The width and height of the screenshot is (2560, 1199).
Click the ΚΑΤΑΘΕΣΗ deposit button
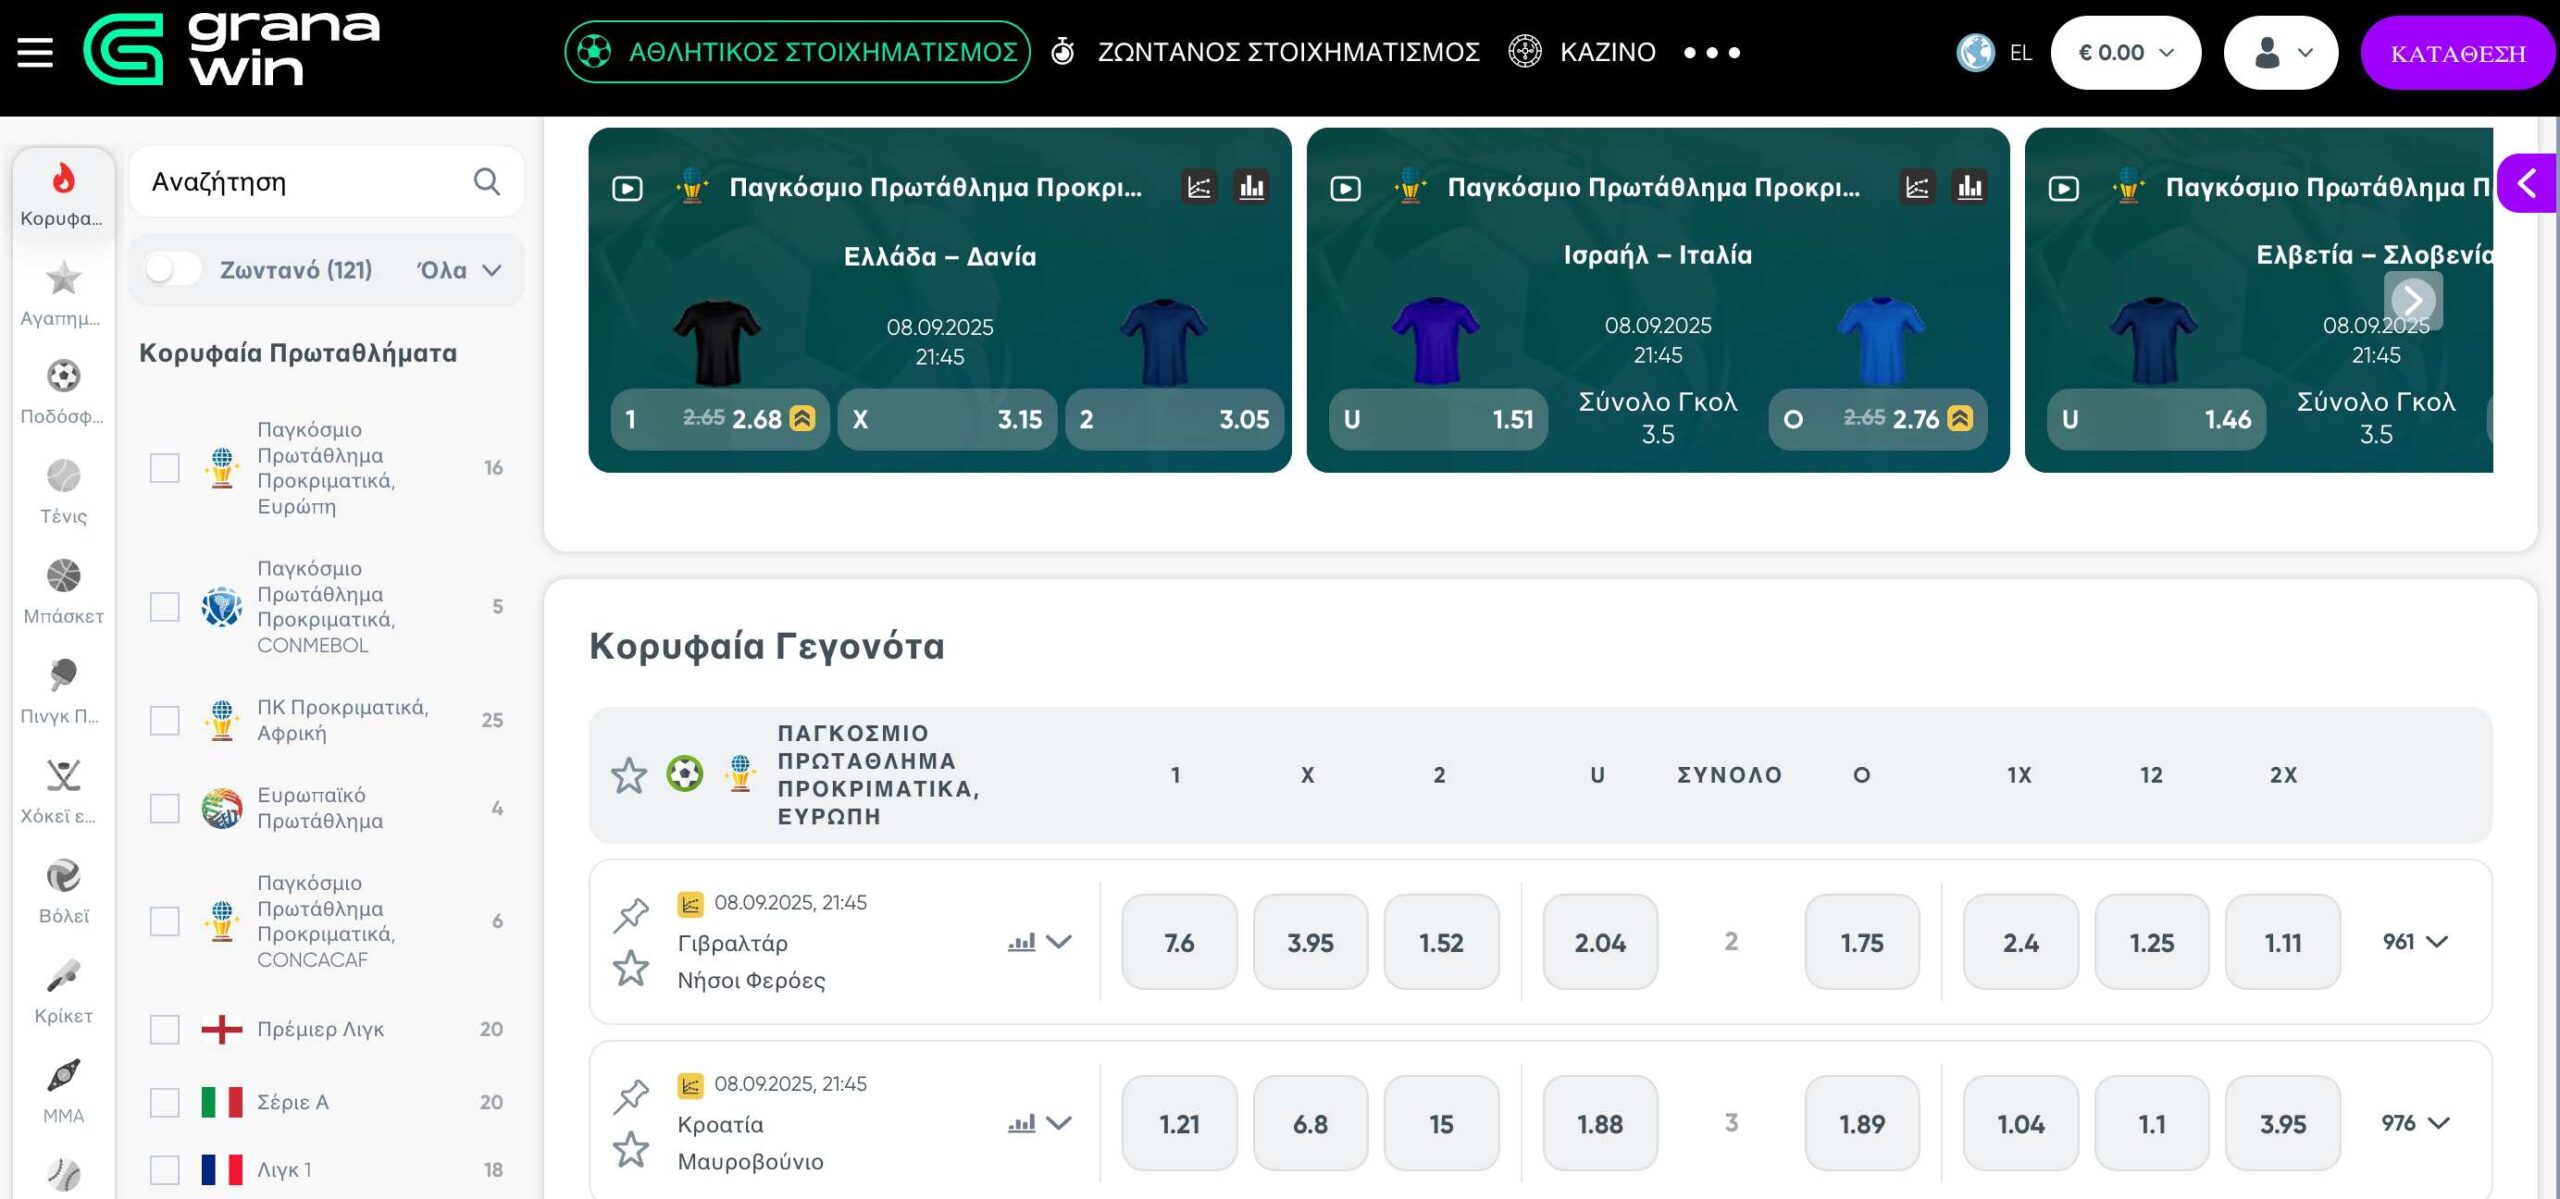pos(2457,53)
